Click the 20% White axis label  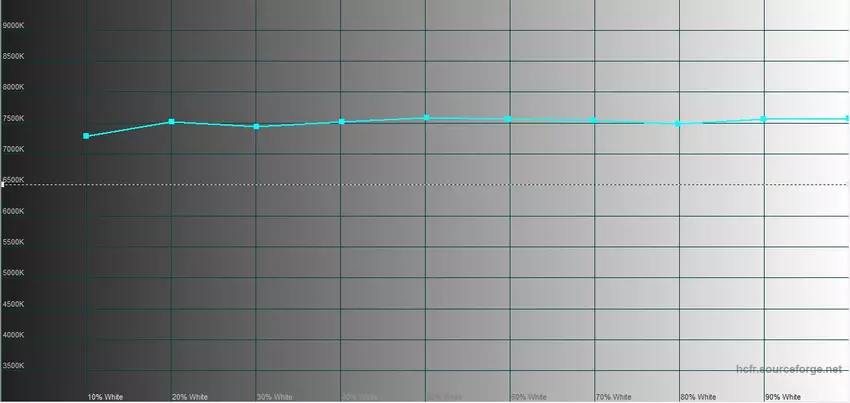(x=190, y=397)
